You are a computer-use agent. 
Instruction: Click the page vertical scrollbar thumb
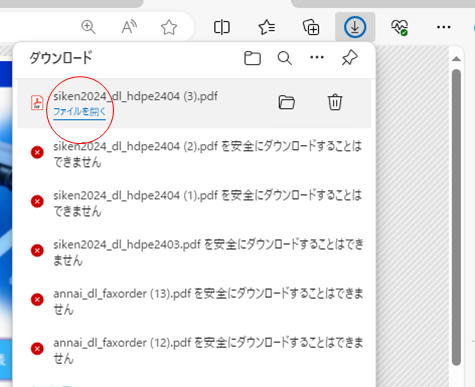pos(456,217)
